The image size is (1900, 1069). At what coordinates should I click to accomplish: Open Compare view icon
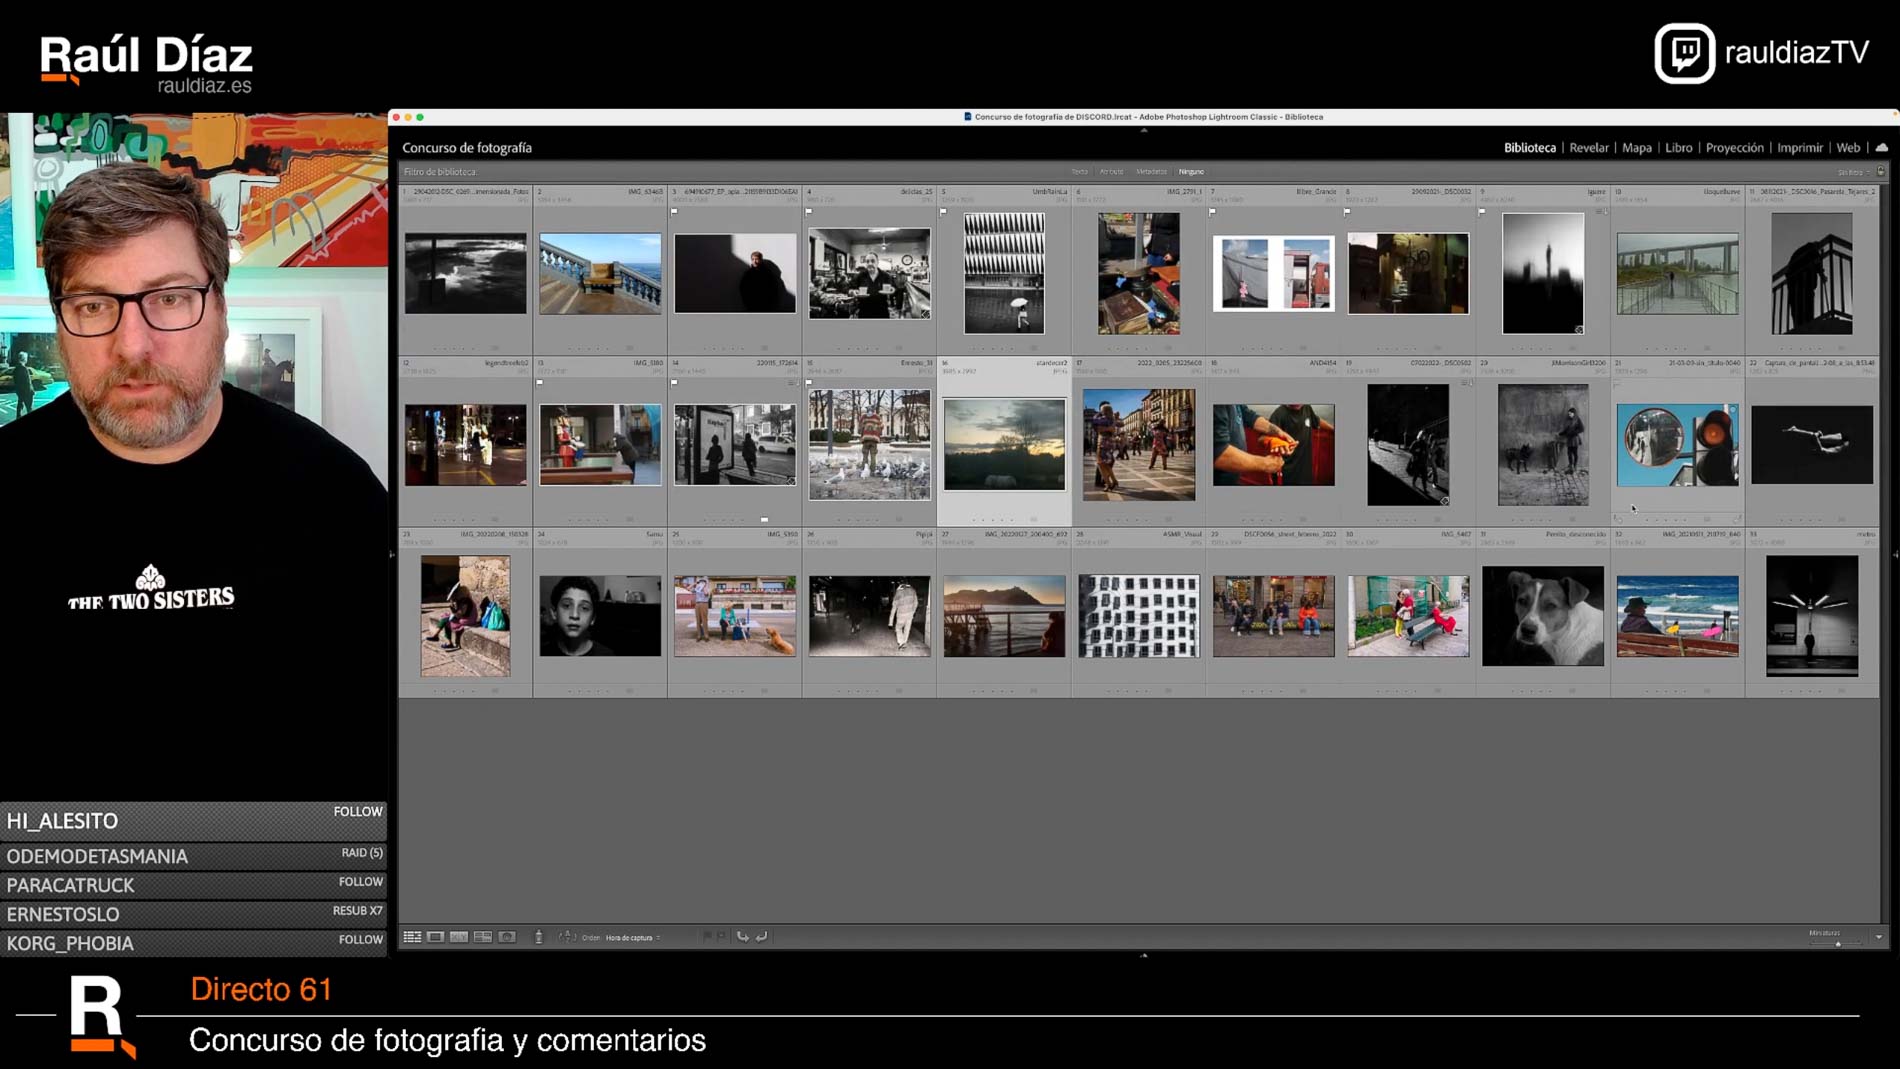coord(459,937)
